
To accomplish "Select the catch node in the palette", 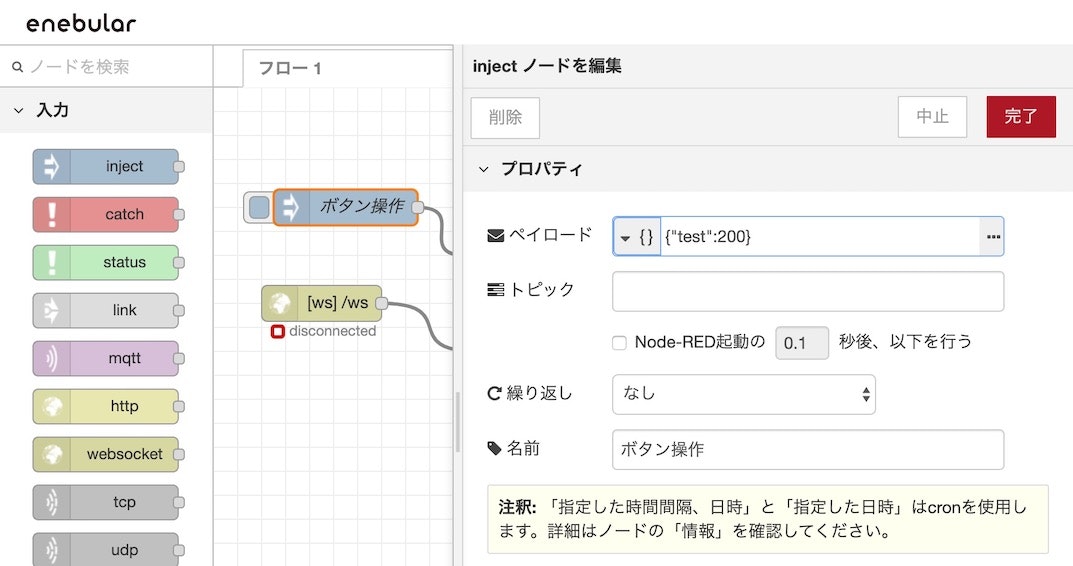I will [x=105, y=214].
